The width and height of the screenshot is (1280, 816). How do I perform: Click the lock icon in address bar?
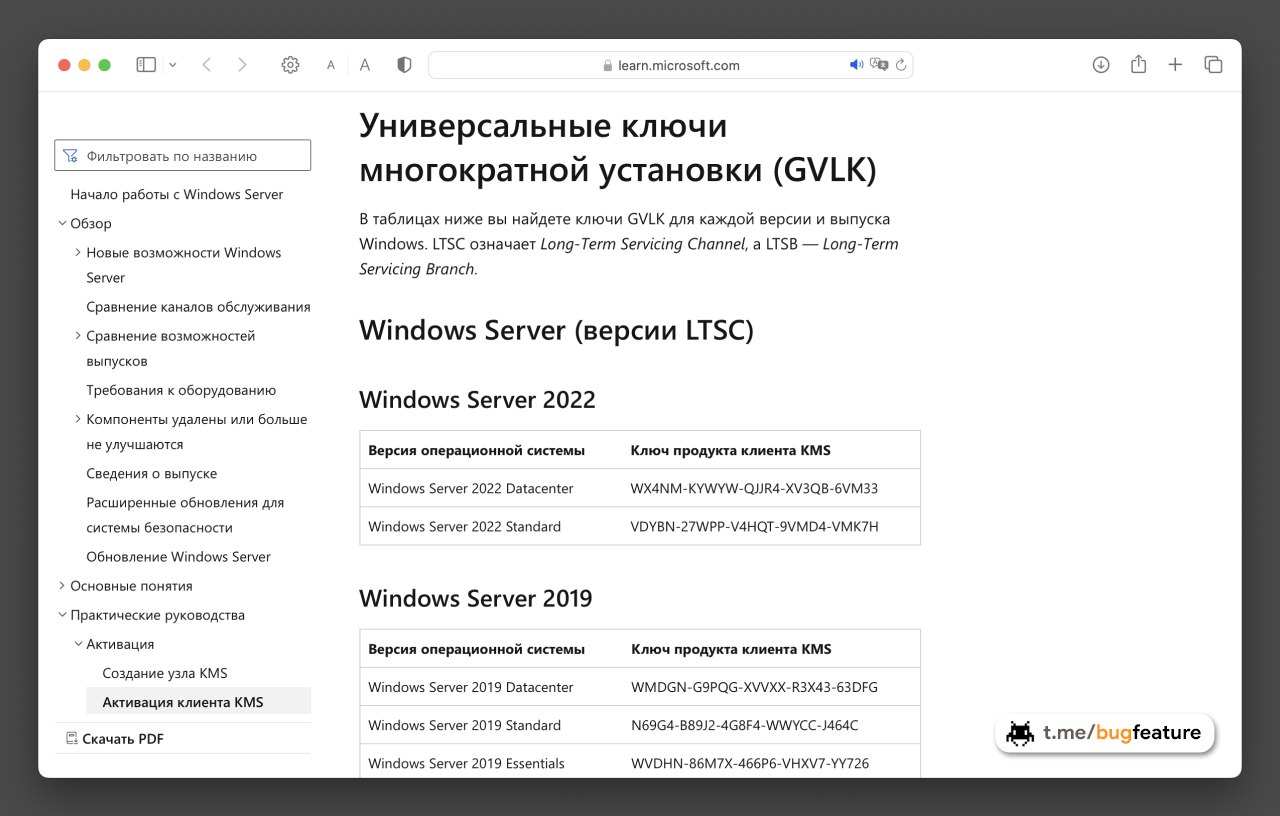pyautogui.click(x=607, y=65)
